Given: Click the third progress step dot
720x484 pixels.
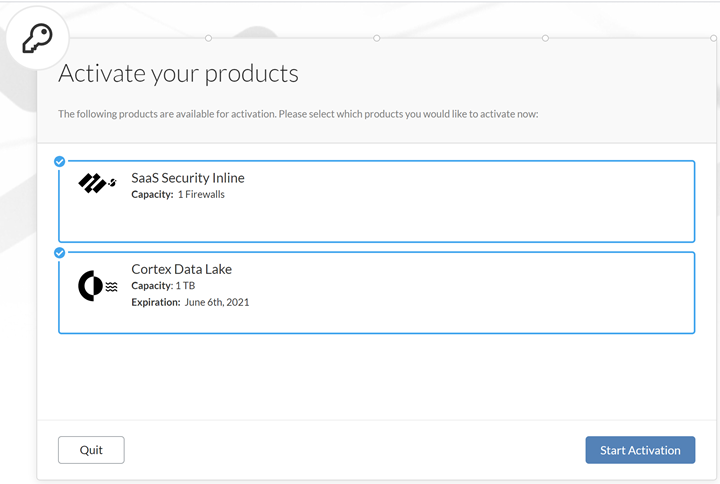Looking at the screenshot, I should coord(545,38).
